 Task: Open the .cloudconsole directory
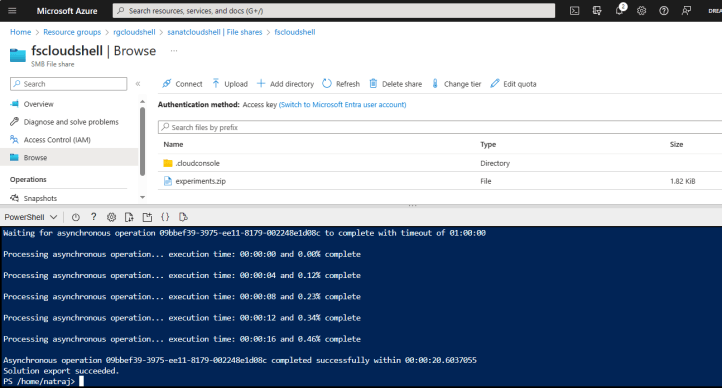(x=197, y=163)
